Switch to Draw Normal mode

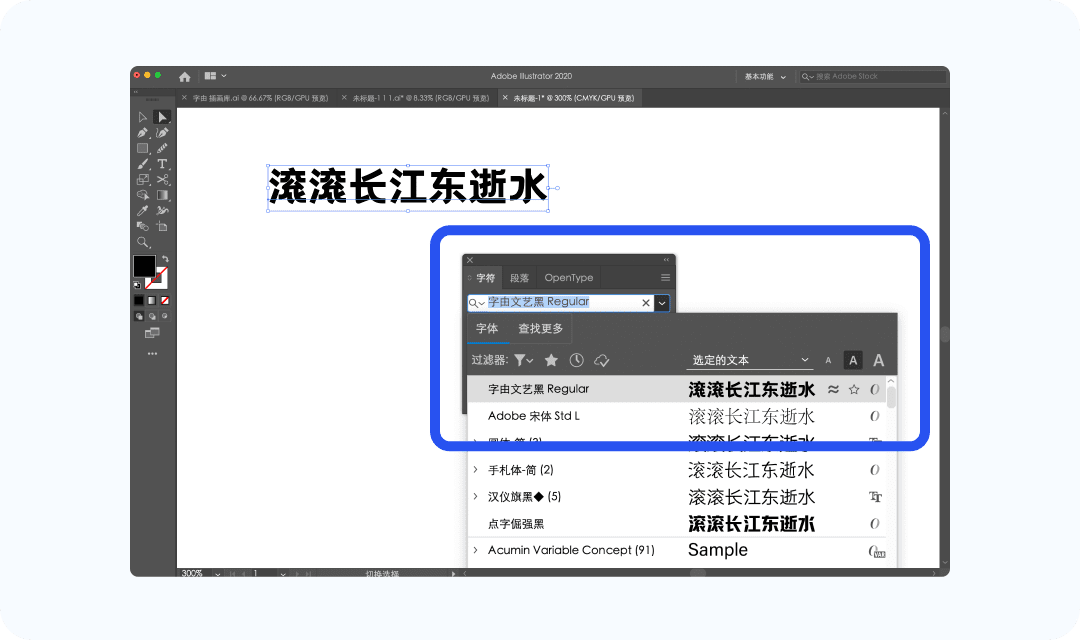pos(139,316)
